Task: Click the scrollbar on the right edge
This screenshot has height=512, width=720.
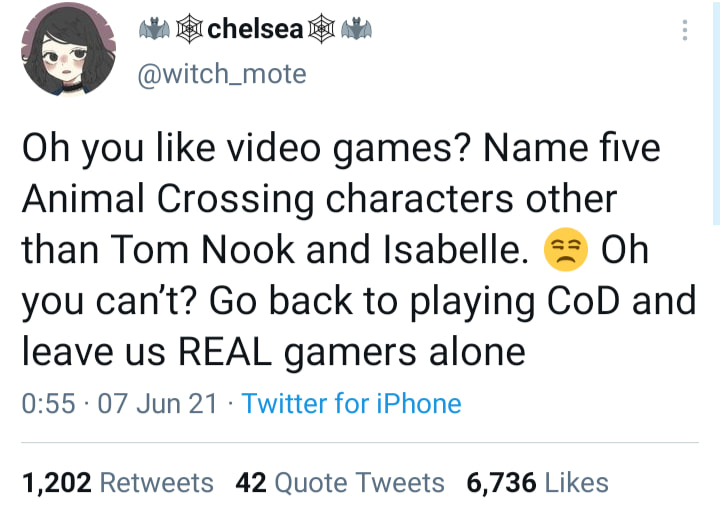Action: [716, 113]
